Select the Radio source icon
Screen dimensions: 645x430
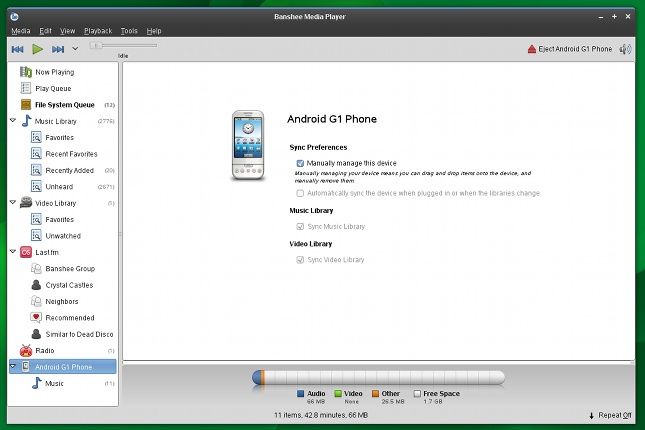click(26, 350)
